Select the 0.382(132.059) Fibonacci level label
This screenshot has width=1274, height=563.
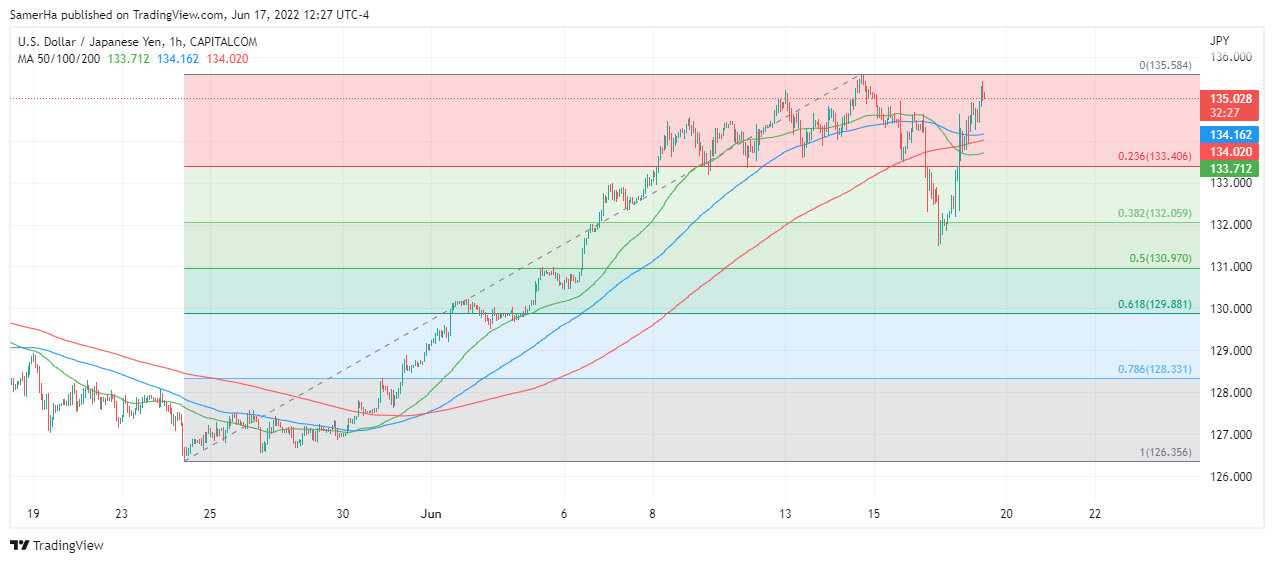pos(1156,214)
